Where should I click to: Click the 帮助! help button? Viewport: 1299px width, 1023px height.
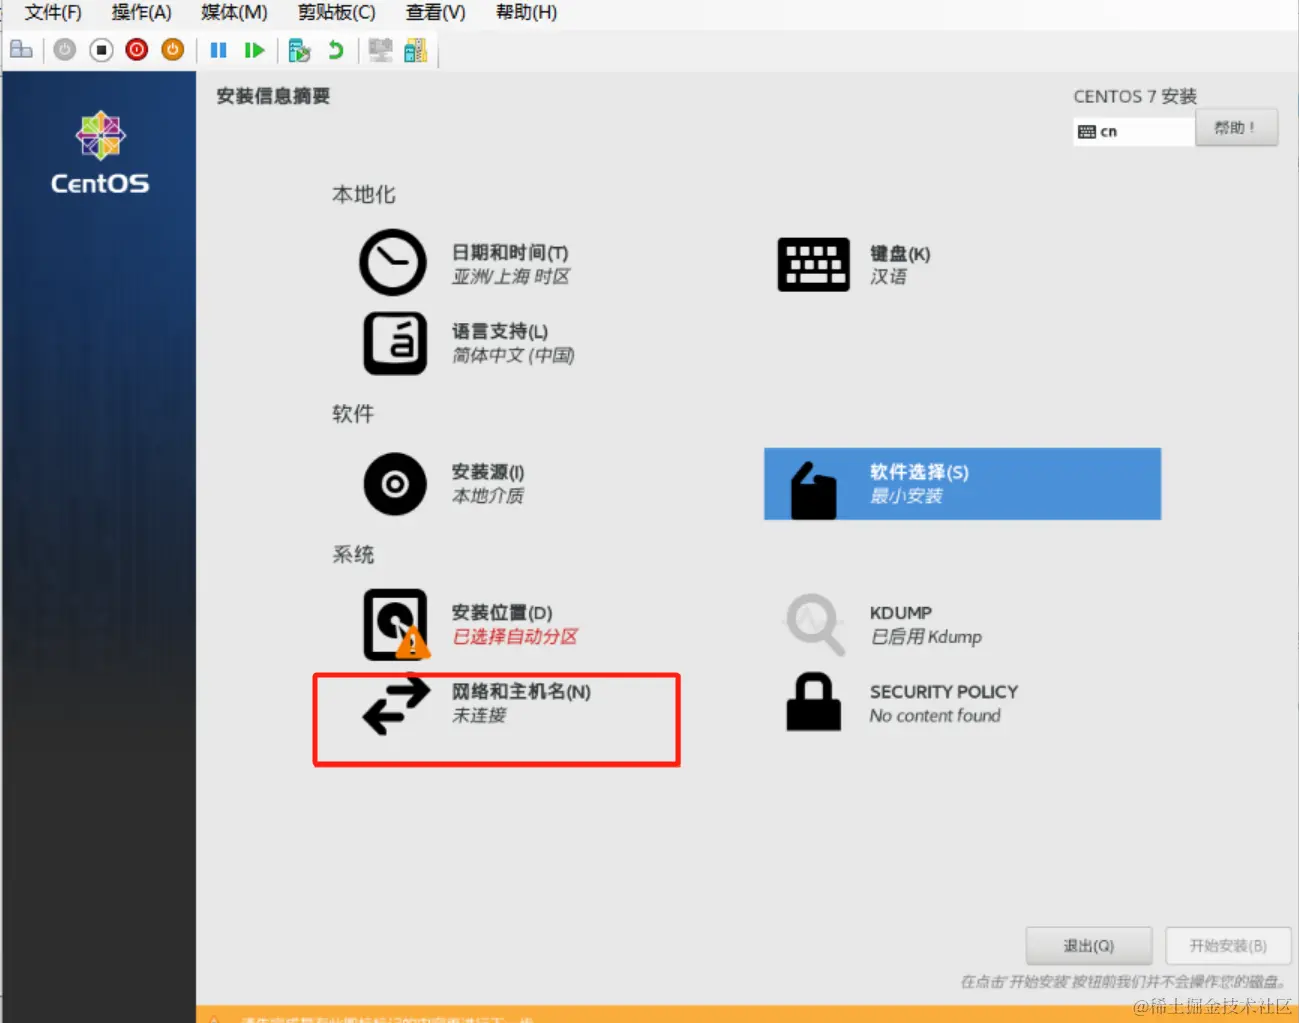1236,128
